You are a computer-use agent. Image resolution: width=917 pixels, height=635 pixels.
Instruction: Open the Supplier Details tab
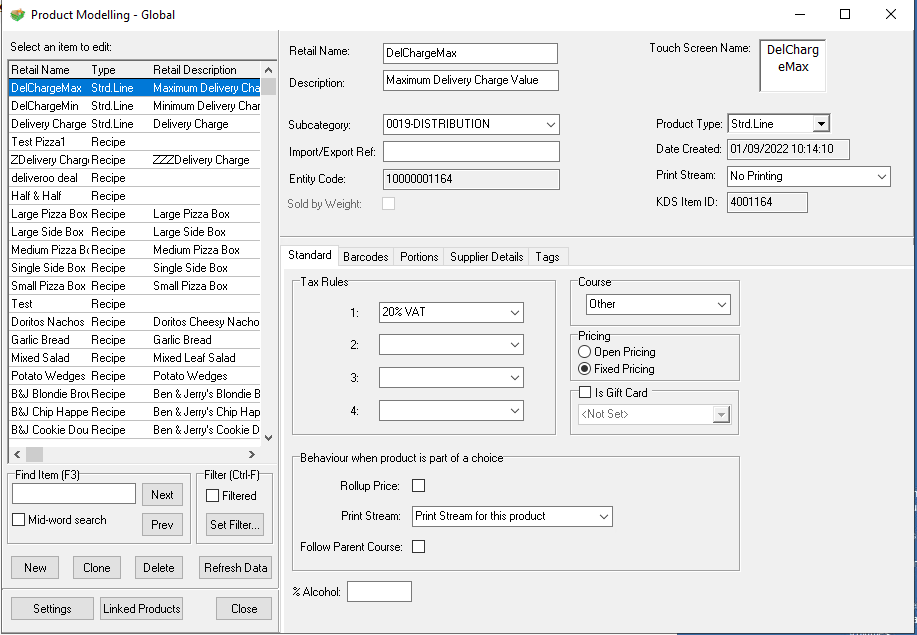(x=486, y=257)
